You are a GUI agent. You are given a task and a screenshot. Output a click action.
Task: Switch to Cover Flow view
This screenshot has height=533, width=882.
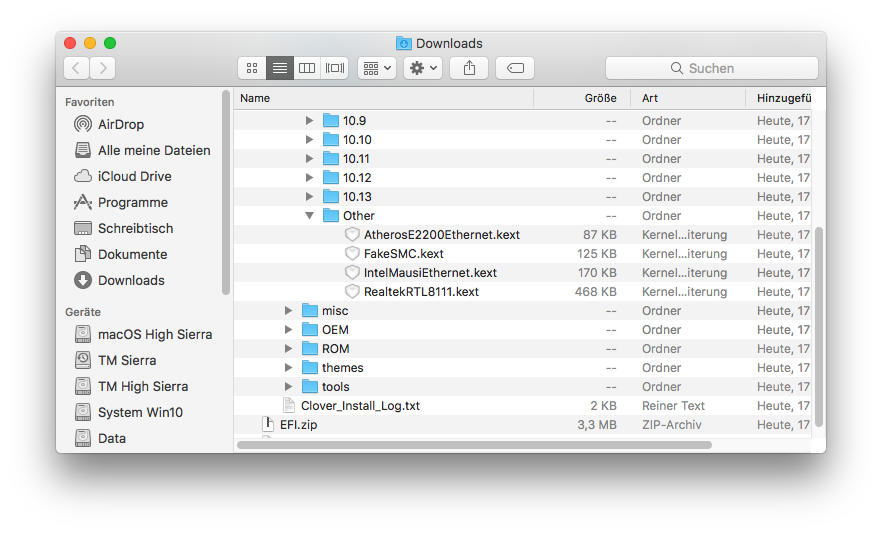335,68
